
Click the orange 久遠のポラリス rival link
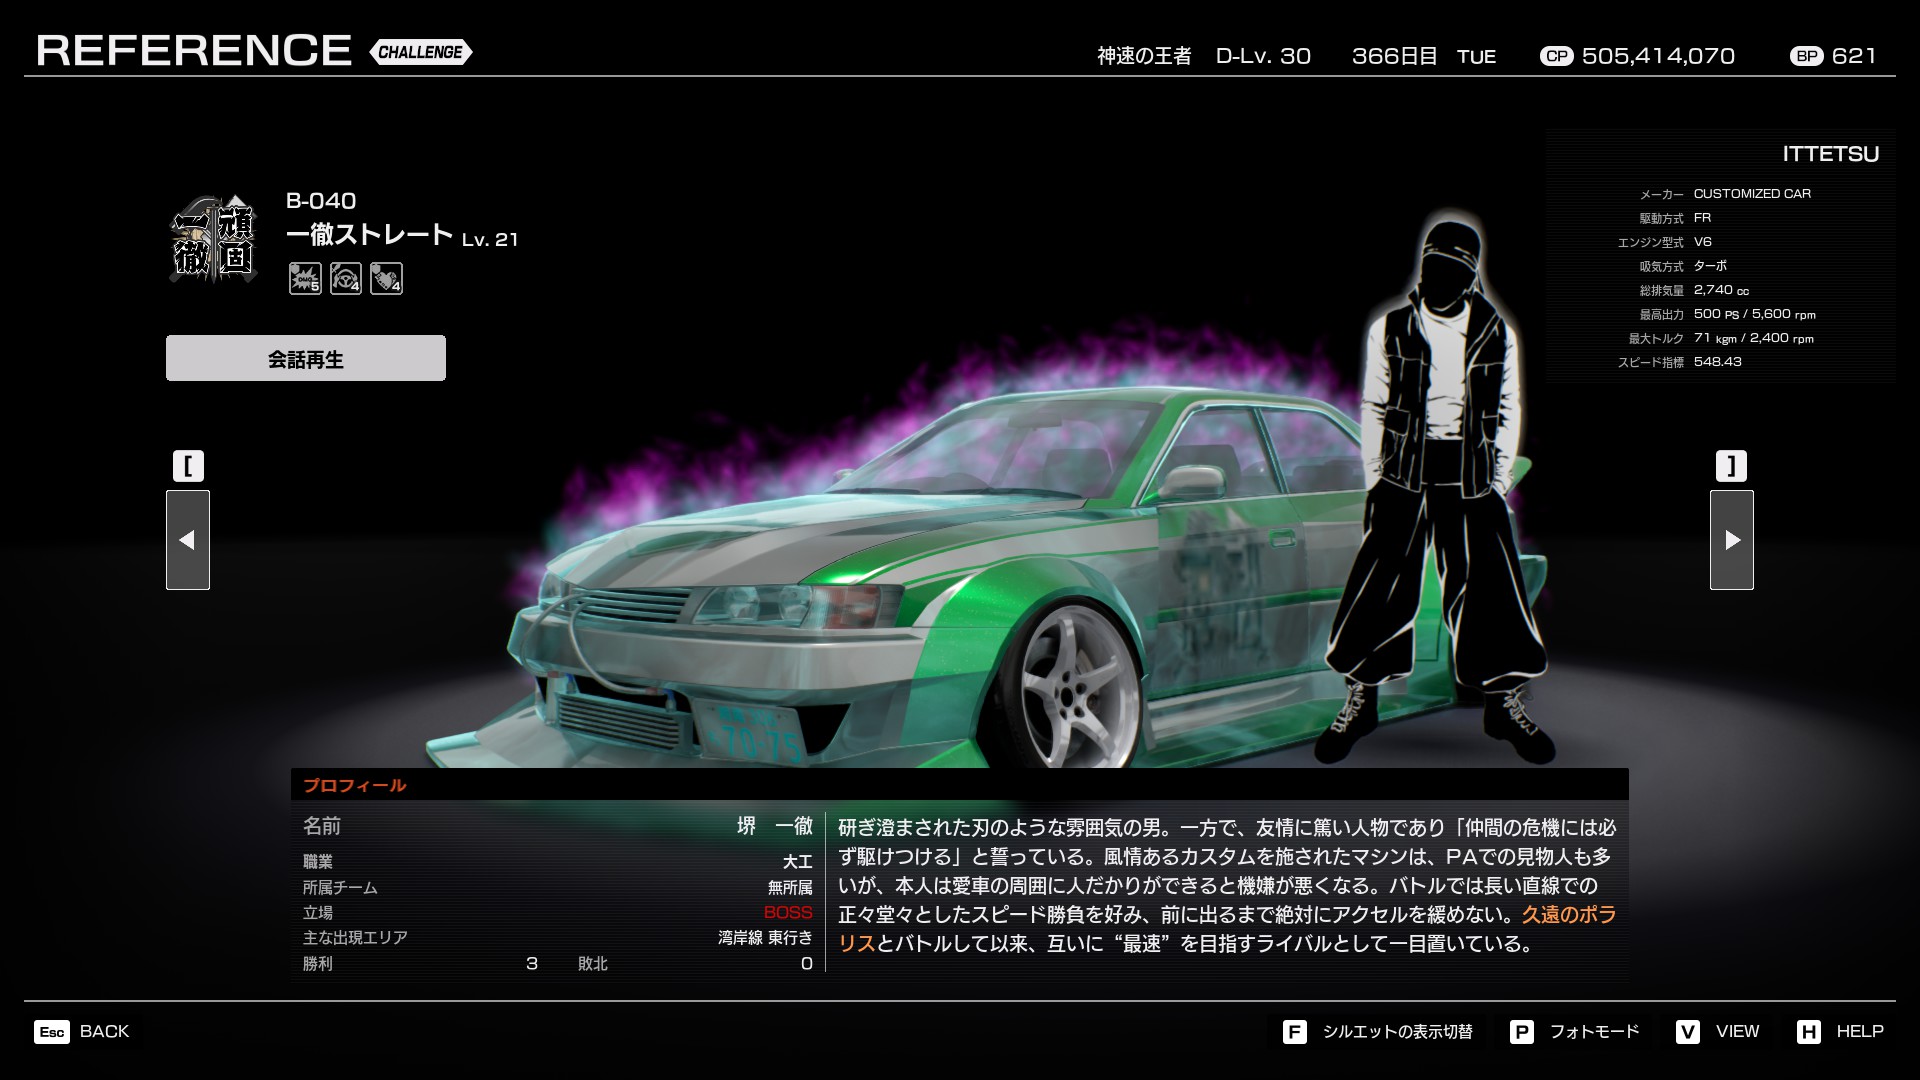[1568, 915]
